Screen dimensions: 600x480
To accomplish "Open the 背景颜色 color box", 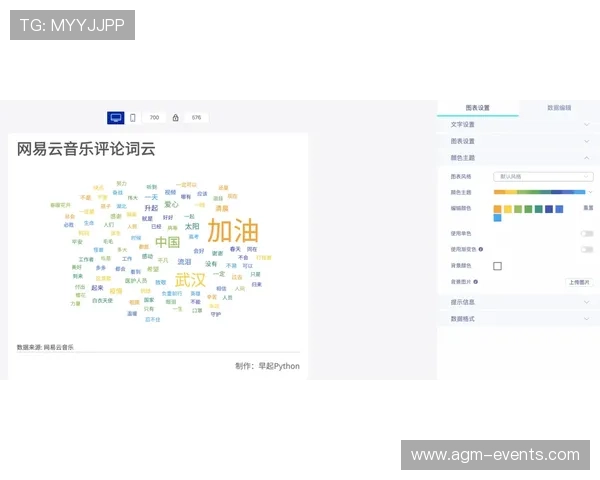I will click(497, 266).
